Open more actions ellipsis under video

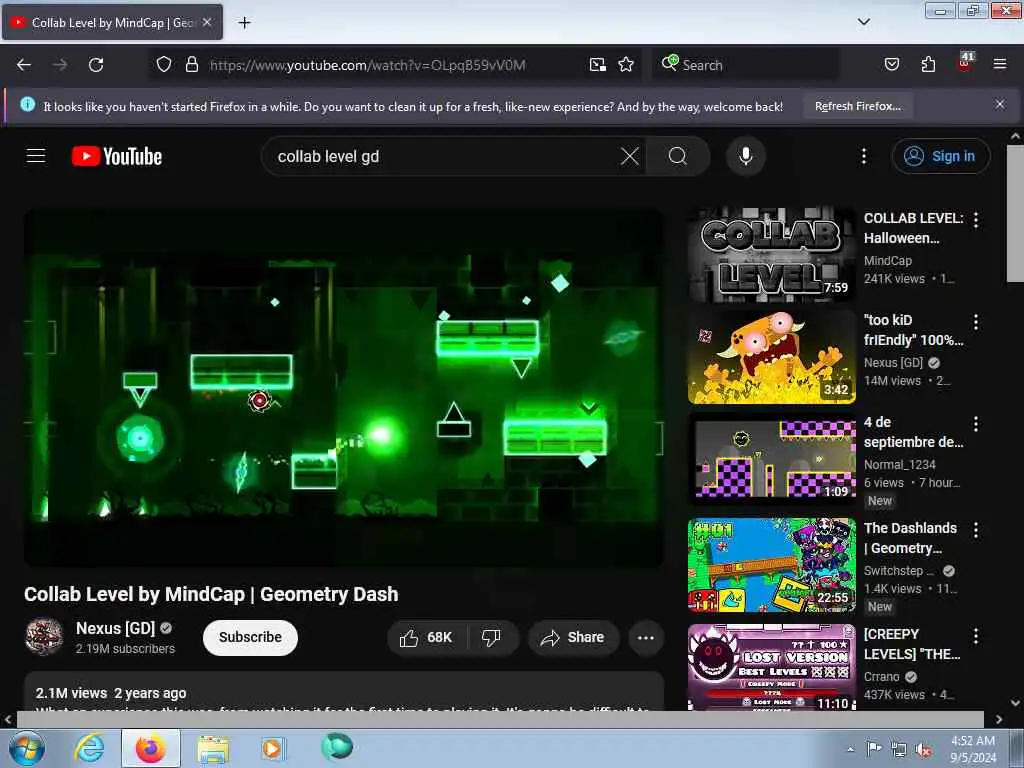coord(645,637)
